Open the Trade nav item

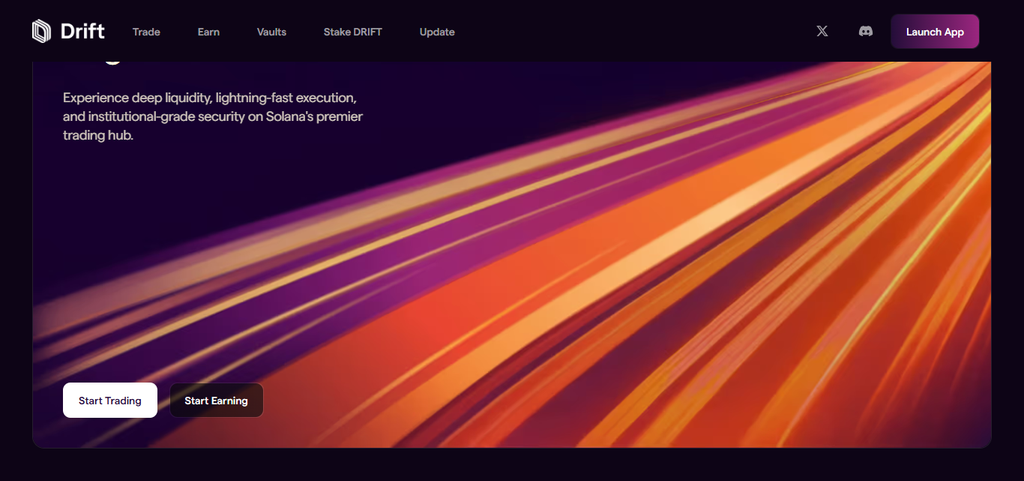[x=146, y=32]
